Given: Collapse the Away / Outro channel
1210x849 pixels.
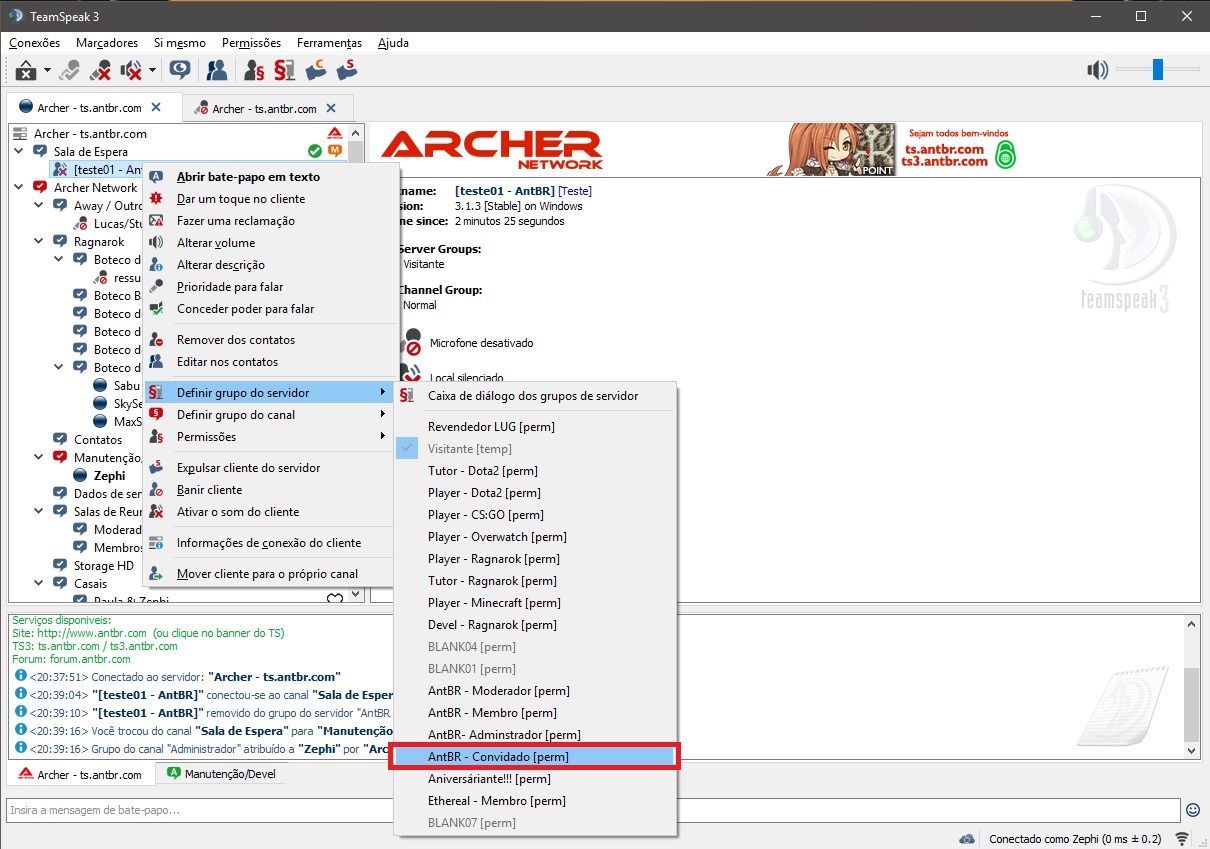Looking at the screenshot, I should tap(40, 205).
